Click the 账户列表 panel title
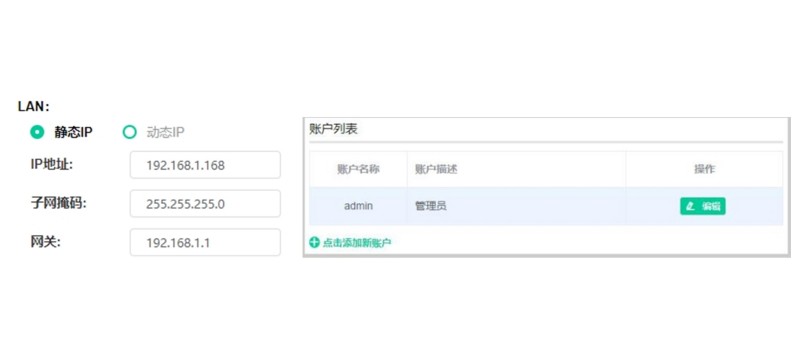This screenshot has width=800, height=361. (334, 130)
